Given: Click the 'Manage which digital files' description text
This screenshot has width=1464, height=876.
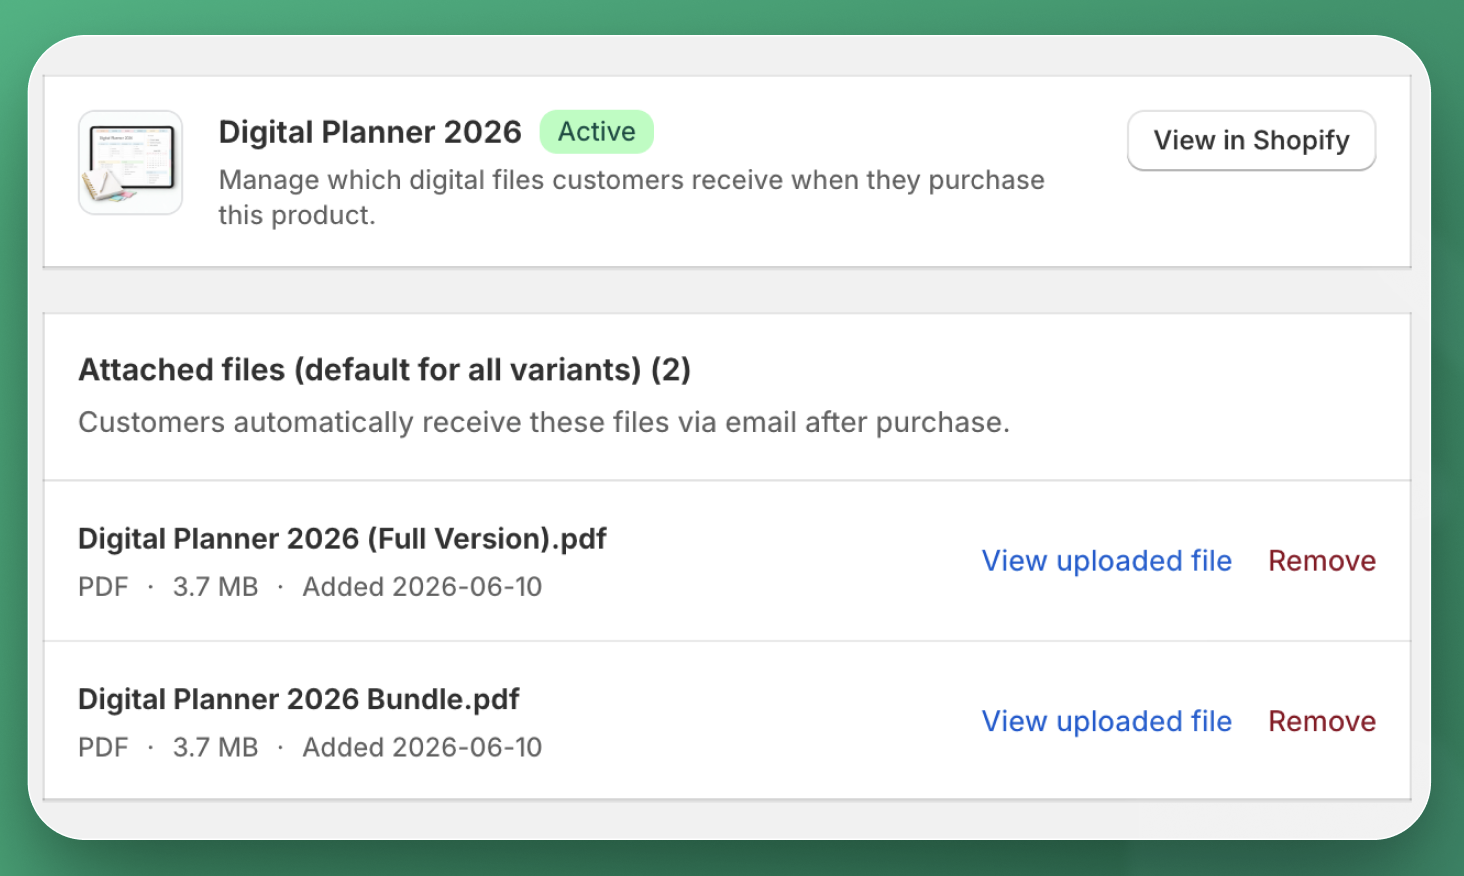Looking at the screenshot, I should pos(632,197).
